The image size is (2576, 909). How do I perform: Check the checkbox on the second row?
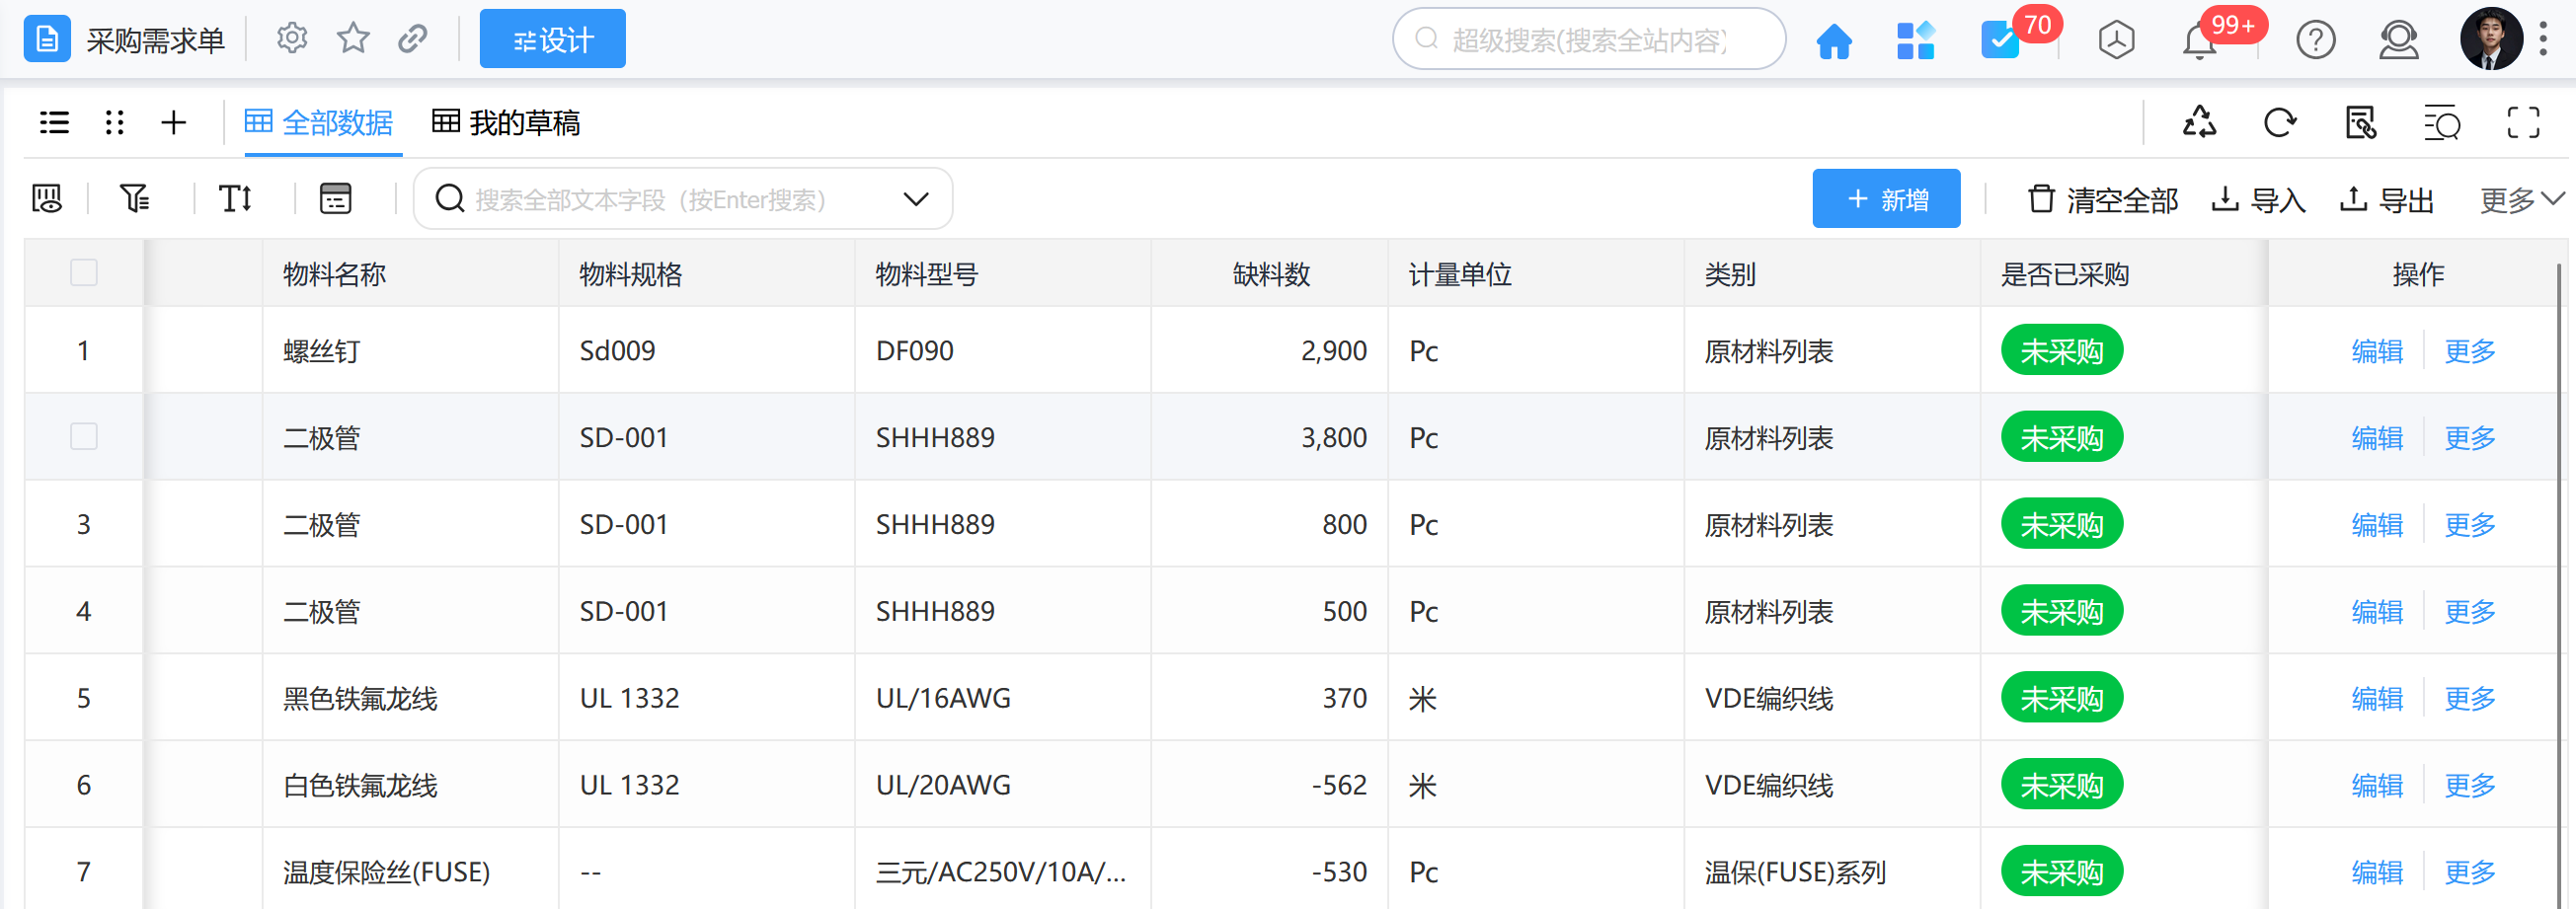point(84,437)
